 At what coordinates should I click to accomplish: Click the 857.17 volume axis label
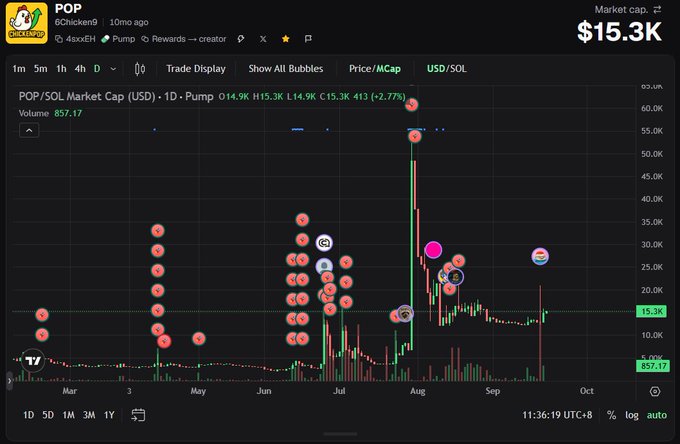coord(653,366)
